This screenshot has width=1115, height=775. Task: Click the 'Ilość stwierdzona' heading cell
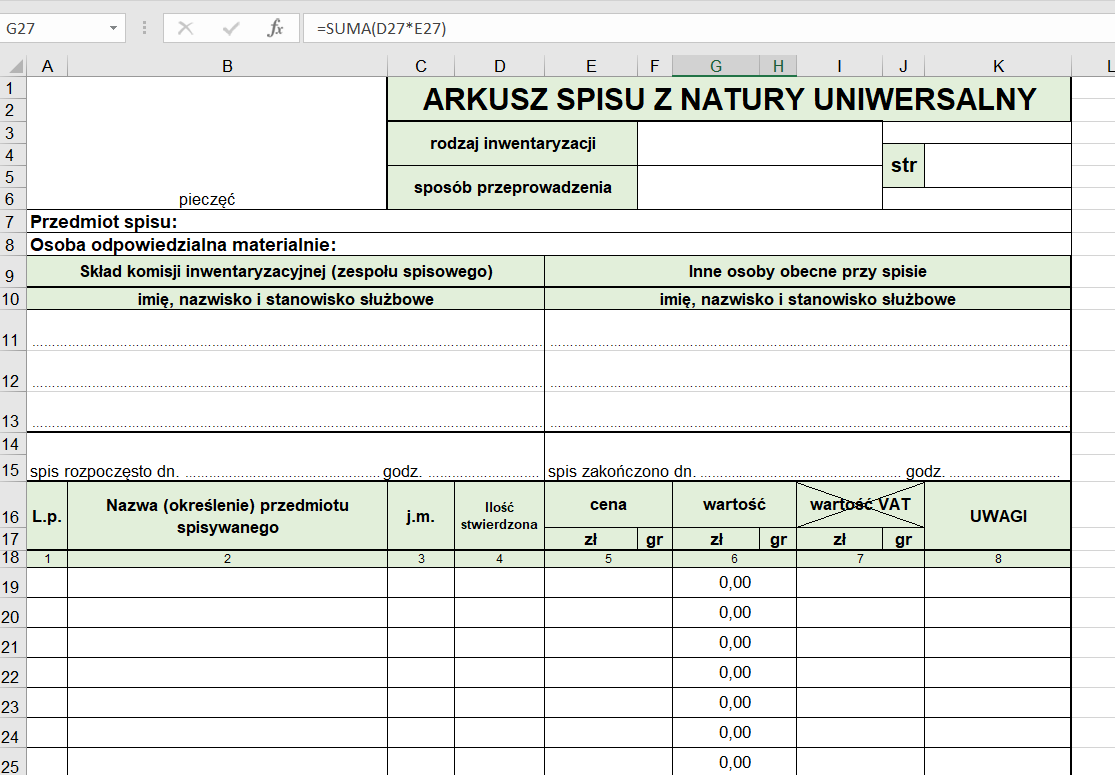pos(500,517)
